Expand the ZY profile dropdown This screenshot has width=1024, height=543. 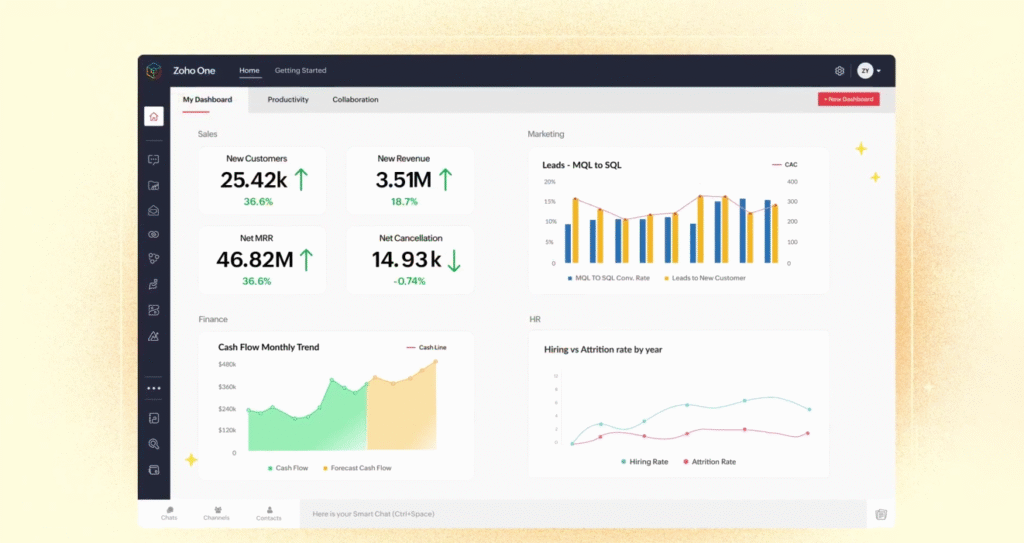coord(868,71)
